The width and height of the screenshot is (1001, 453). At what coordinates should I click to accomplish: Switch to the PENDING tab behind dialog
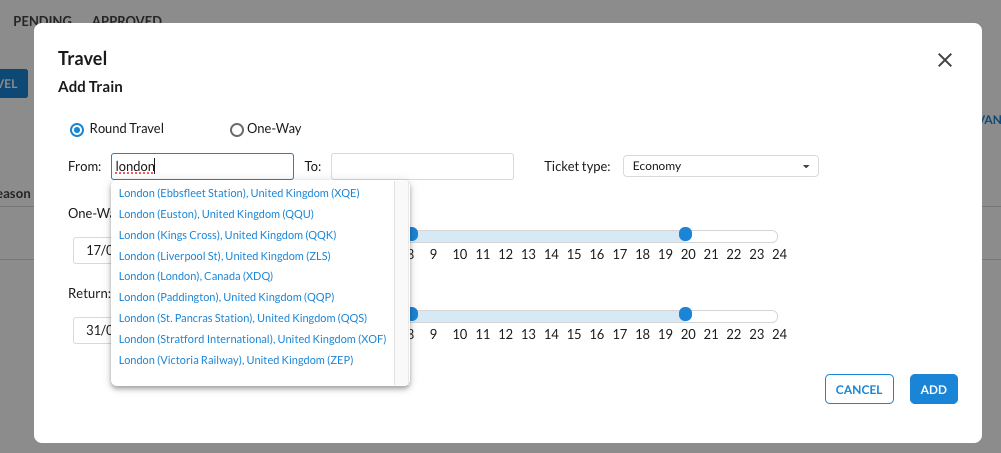coord(42,20)
